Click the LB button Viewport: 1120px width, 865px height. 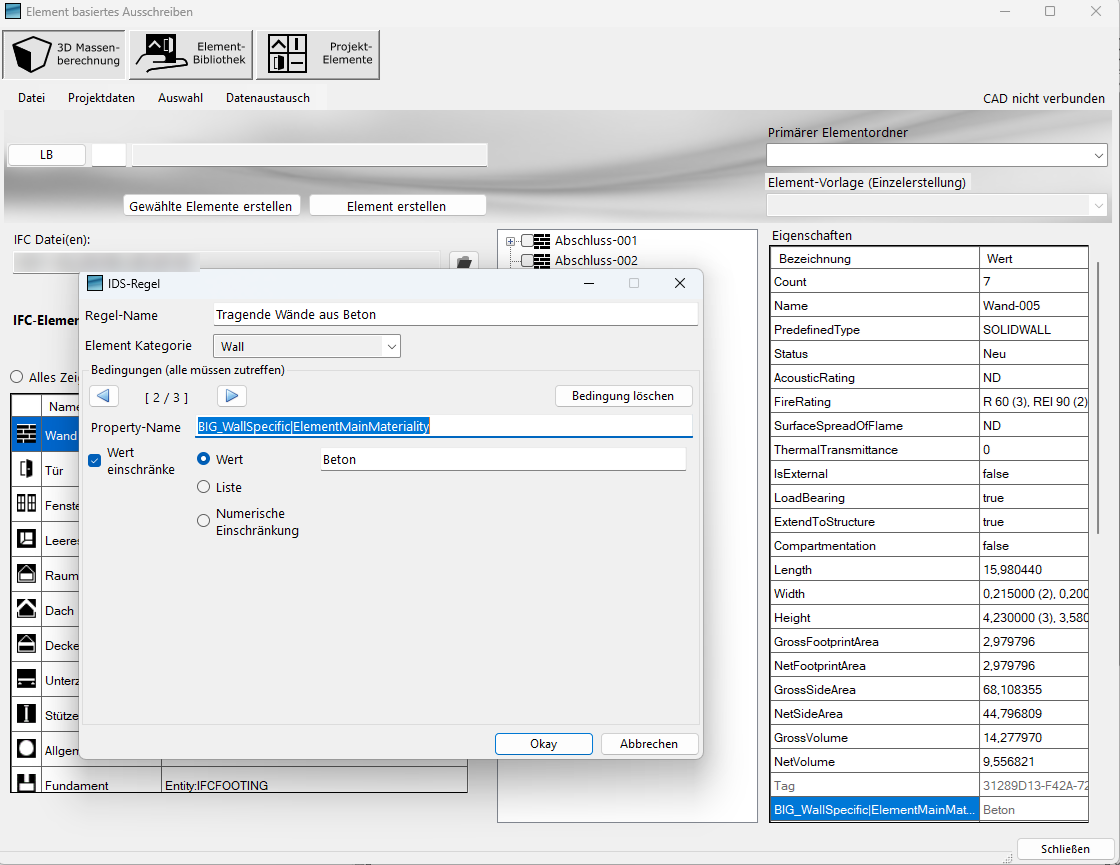pyautogui.click(x=46, y=154)
